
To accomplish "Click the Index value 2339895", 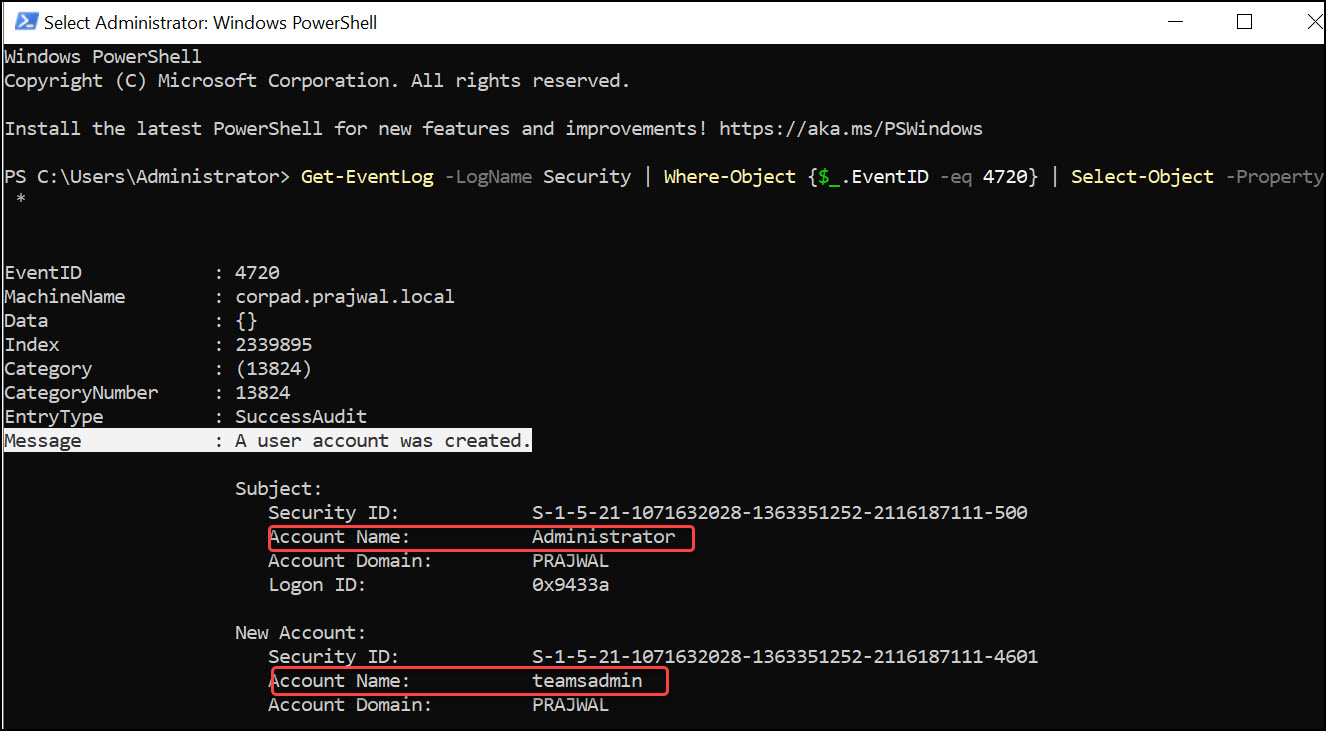I will coord(274,345).
